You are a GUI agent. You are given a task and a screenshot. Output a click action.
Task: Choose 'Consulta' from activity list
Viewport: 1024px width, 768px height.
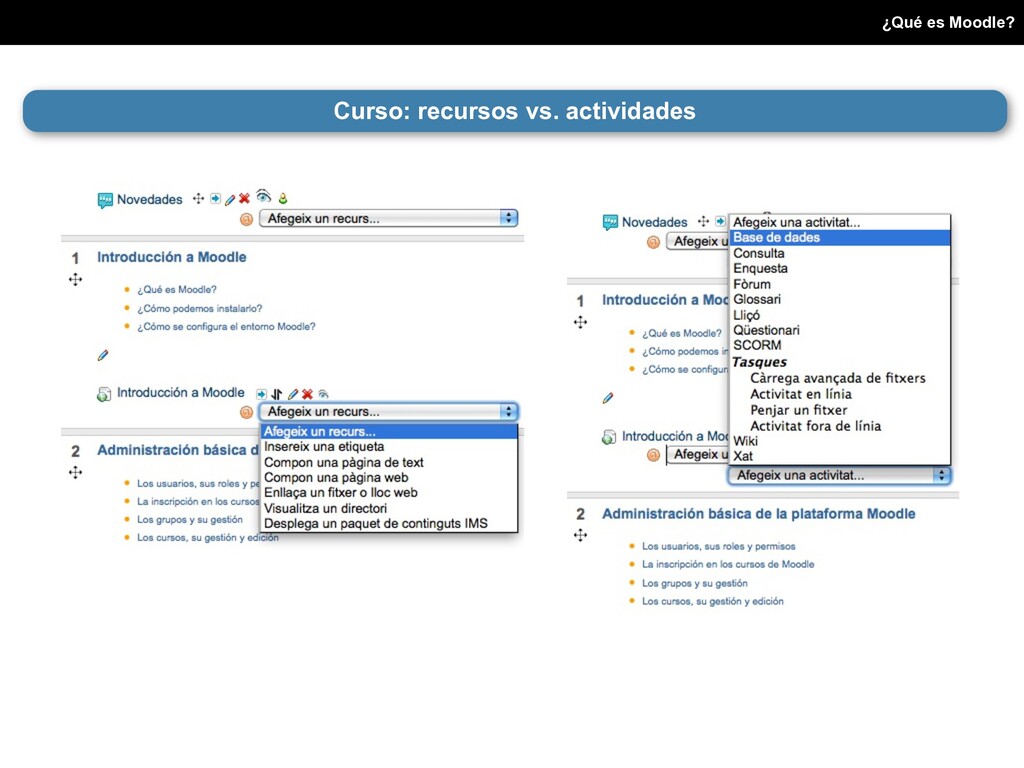840,253
